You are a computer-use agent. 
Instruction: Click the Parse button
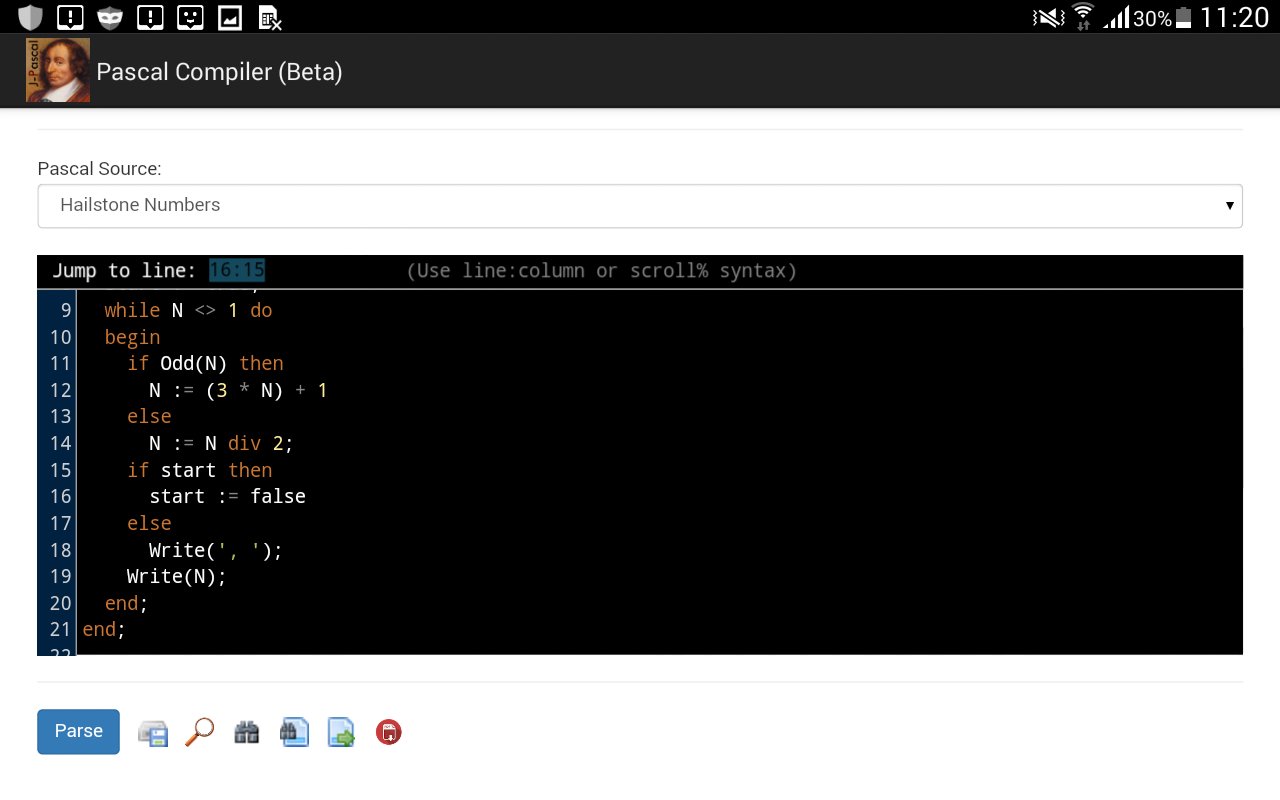pyautogui.click(x=79, y=731)
